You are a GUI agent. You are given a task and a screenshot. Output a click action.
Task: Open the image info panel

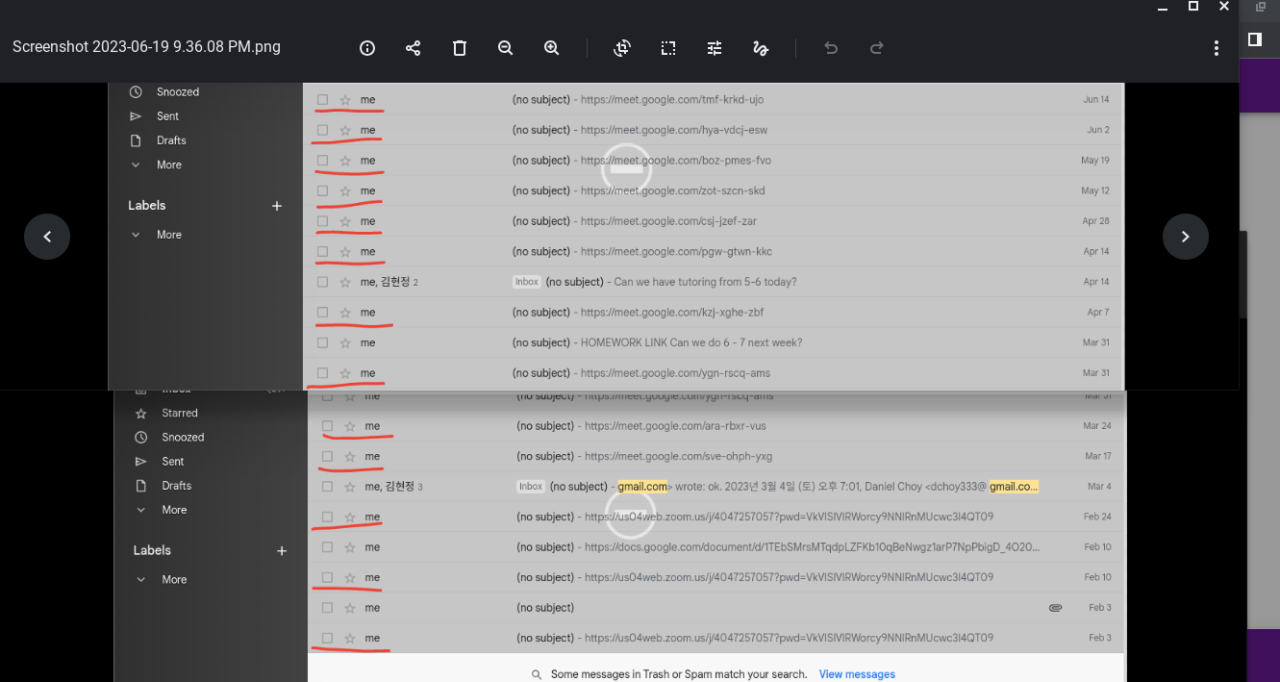[367, 48]
